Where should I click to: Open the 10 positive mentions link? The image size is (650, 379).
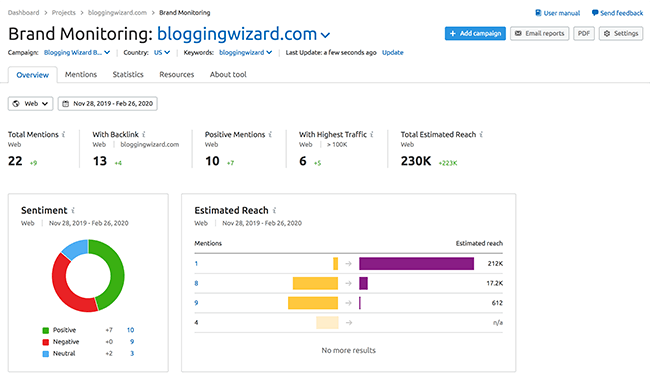click(130, 330)
